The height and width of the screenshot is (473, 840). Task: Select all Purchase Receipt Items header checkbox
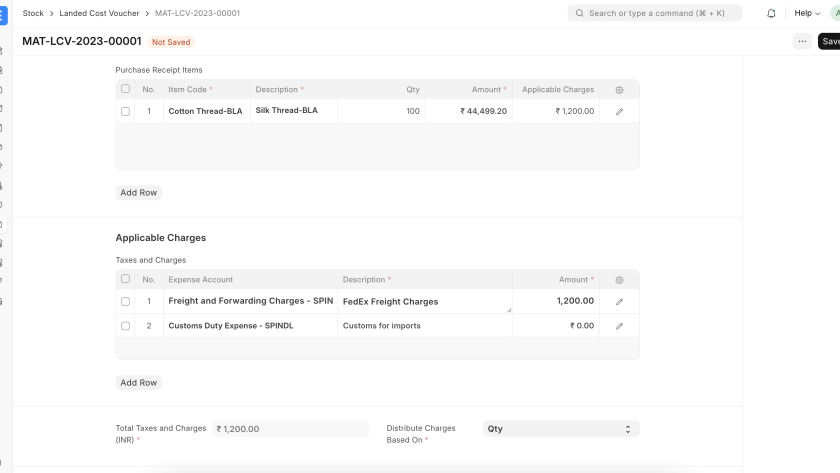[125, 89]
